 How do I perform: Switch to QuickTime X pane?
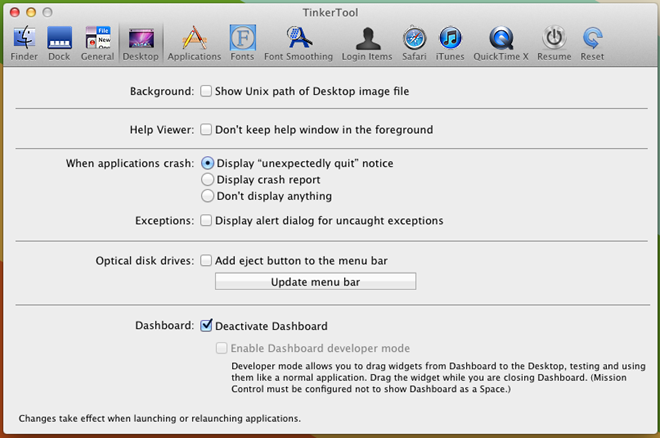[x=501, y=43]
